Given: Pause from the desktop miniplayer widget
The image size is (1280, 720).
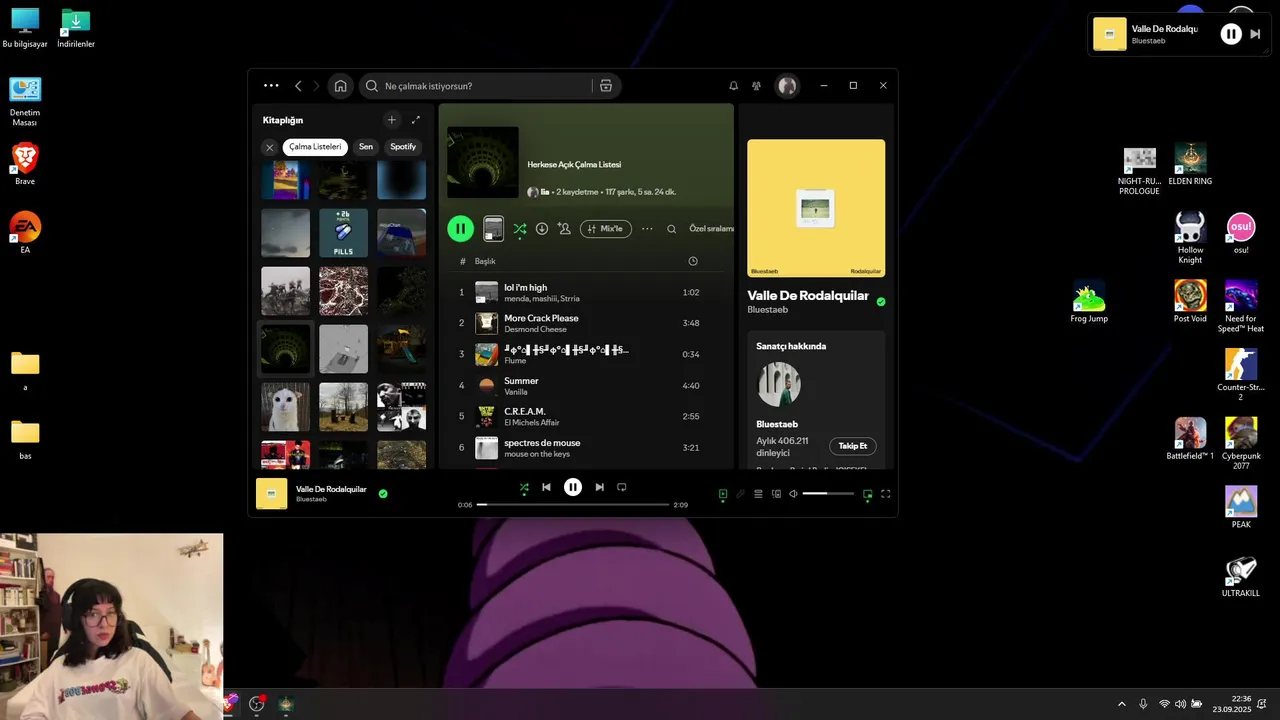Looking at the screenshot, I should (1231, 34).
